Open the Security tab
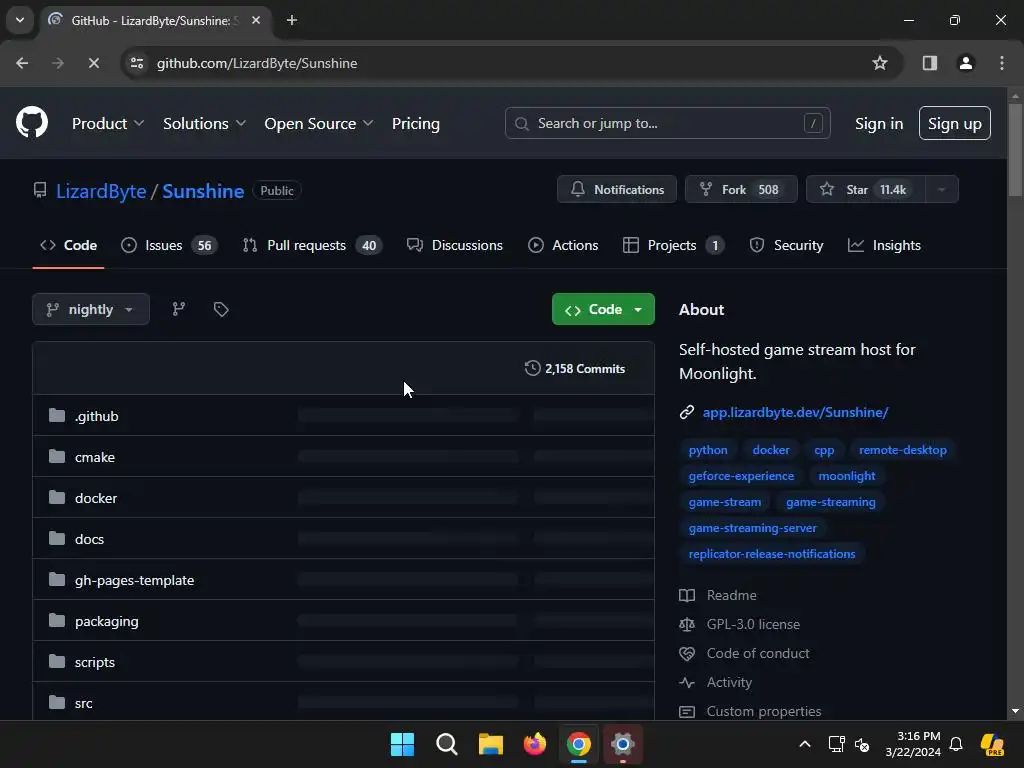This screenshot has width=1024, height=768. [x=786, y=246]
